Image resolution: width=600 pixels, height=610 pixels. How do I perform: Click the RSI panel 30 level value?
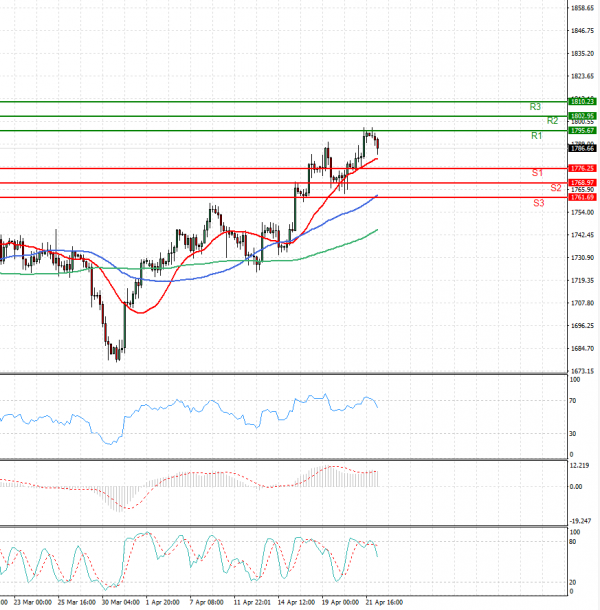pyautogui.click(x=573, y=433)
